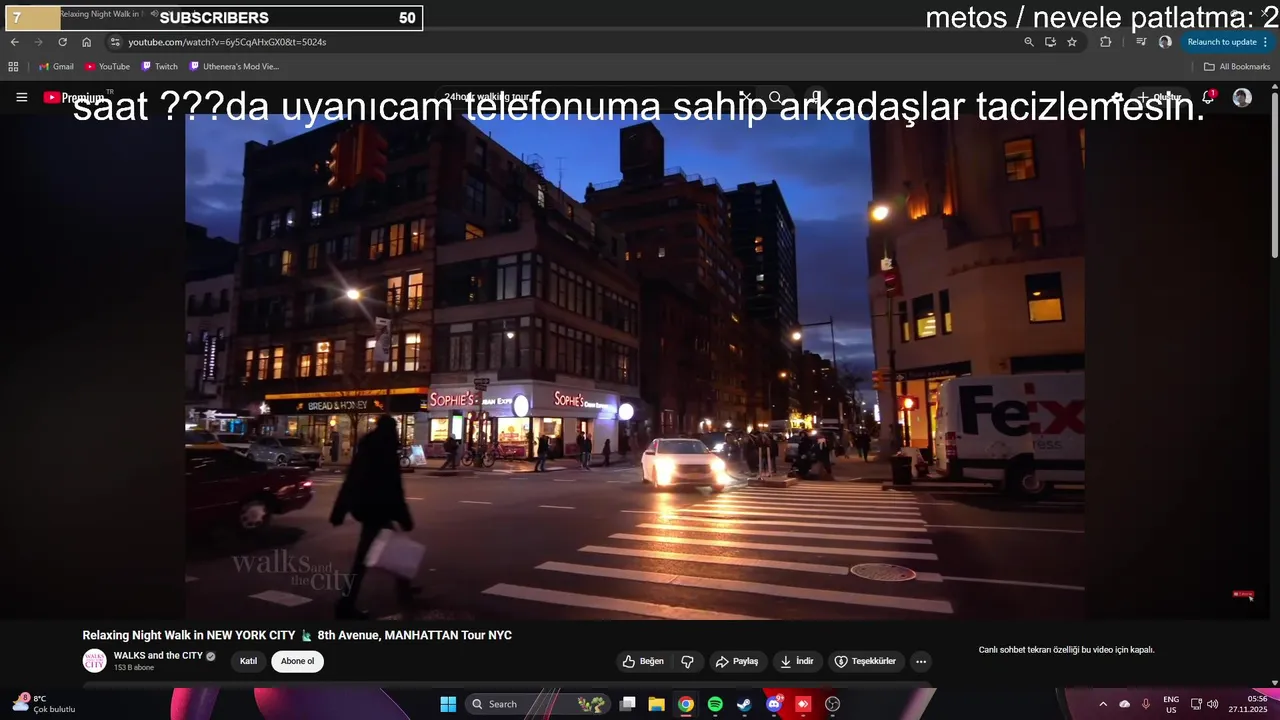Click the zoom magnifier icon in address bar
1280x720 pixels.
[x=1029, y=42]
